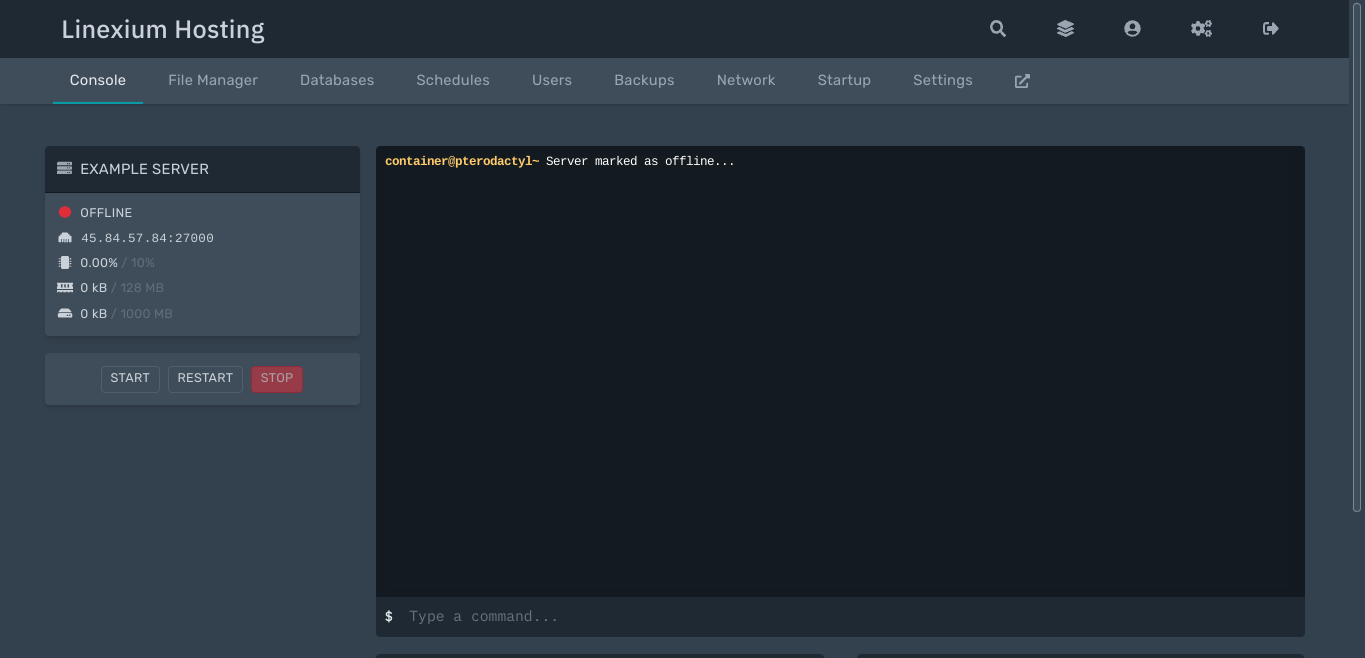
Task: Open the server list layers icon
Action: (x=1065, y=29)
